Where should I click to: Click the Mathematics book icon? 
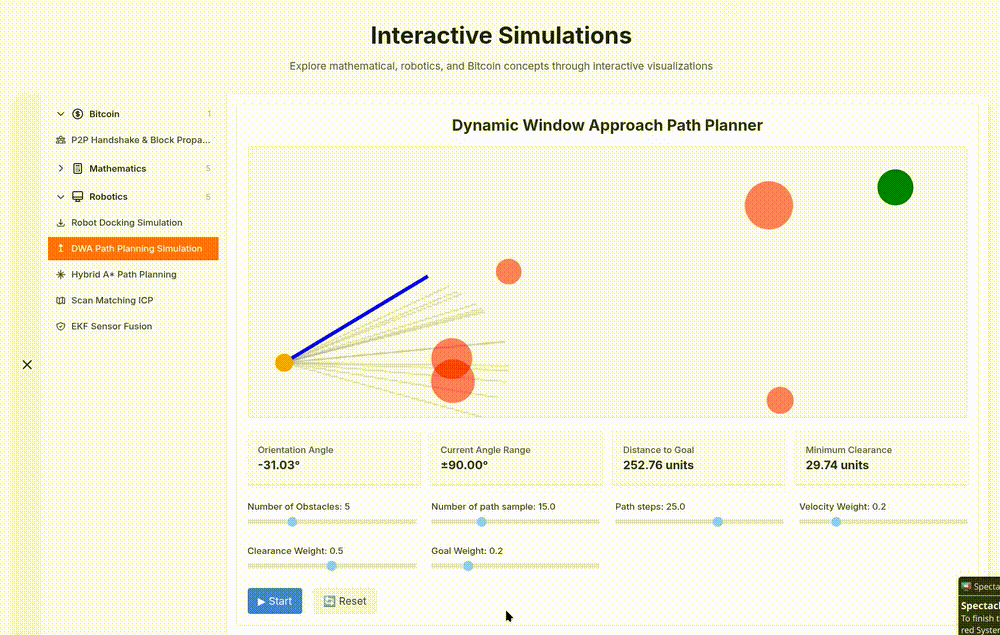(79, 168)
